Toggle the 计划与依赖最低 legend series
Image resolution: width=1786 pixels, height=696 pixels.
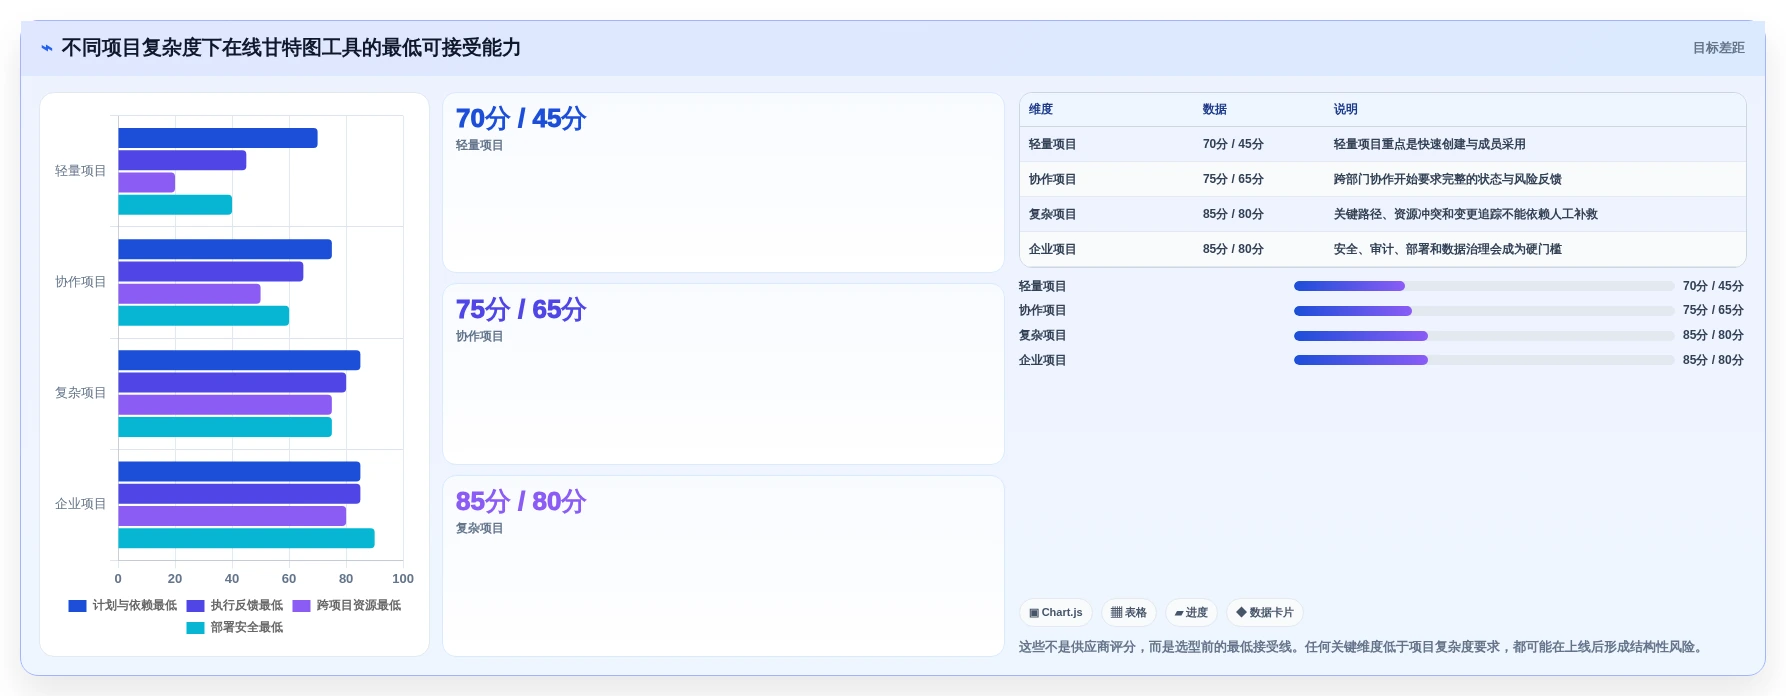coord(123,605)
